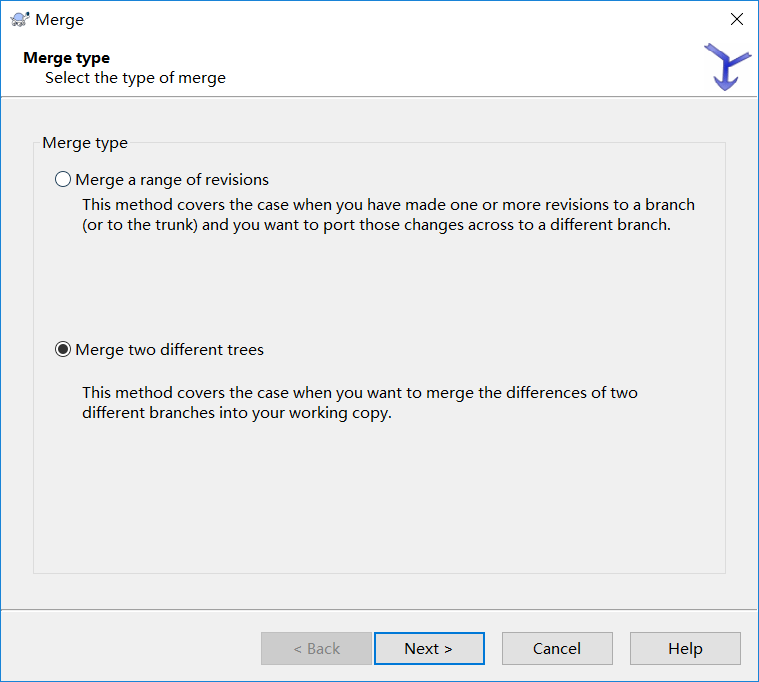Screen dimensions: 759x682
Task: Click the TortoiseSVN icon in title bar
Action: tap(20, 19)
